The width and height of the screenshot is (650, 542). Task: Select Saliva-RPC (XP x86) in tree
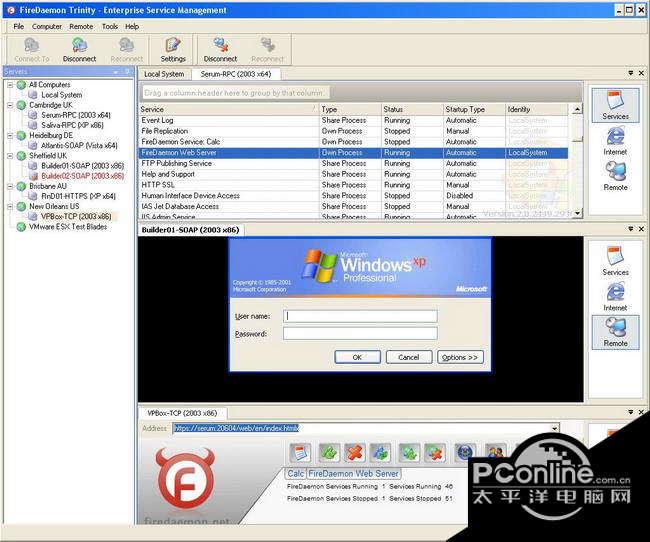point(72,125)
